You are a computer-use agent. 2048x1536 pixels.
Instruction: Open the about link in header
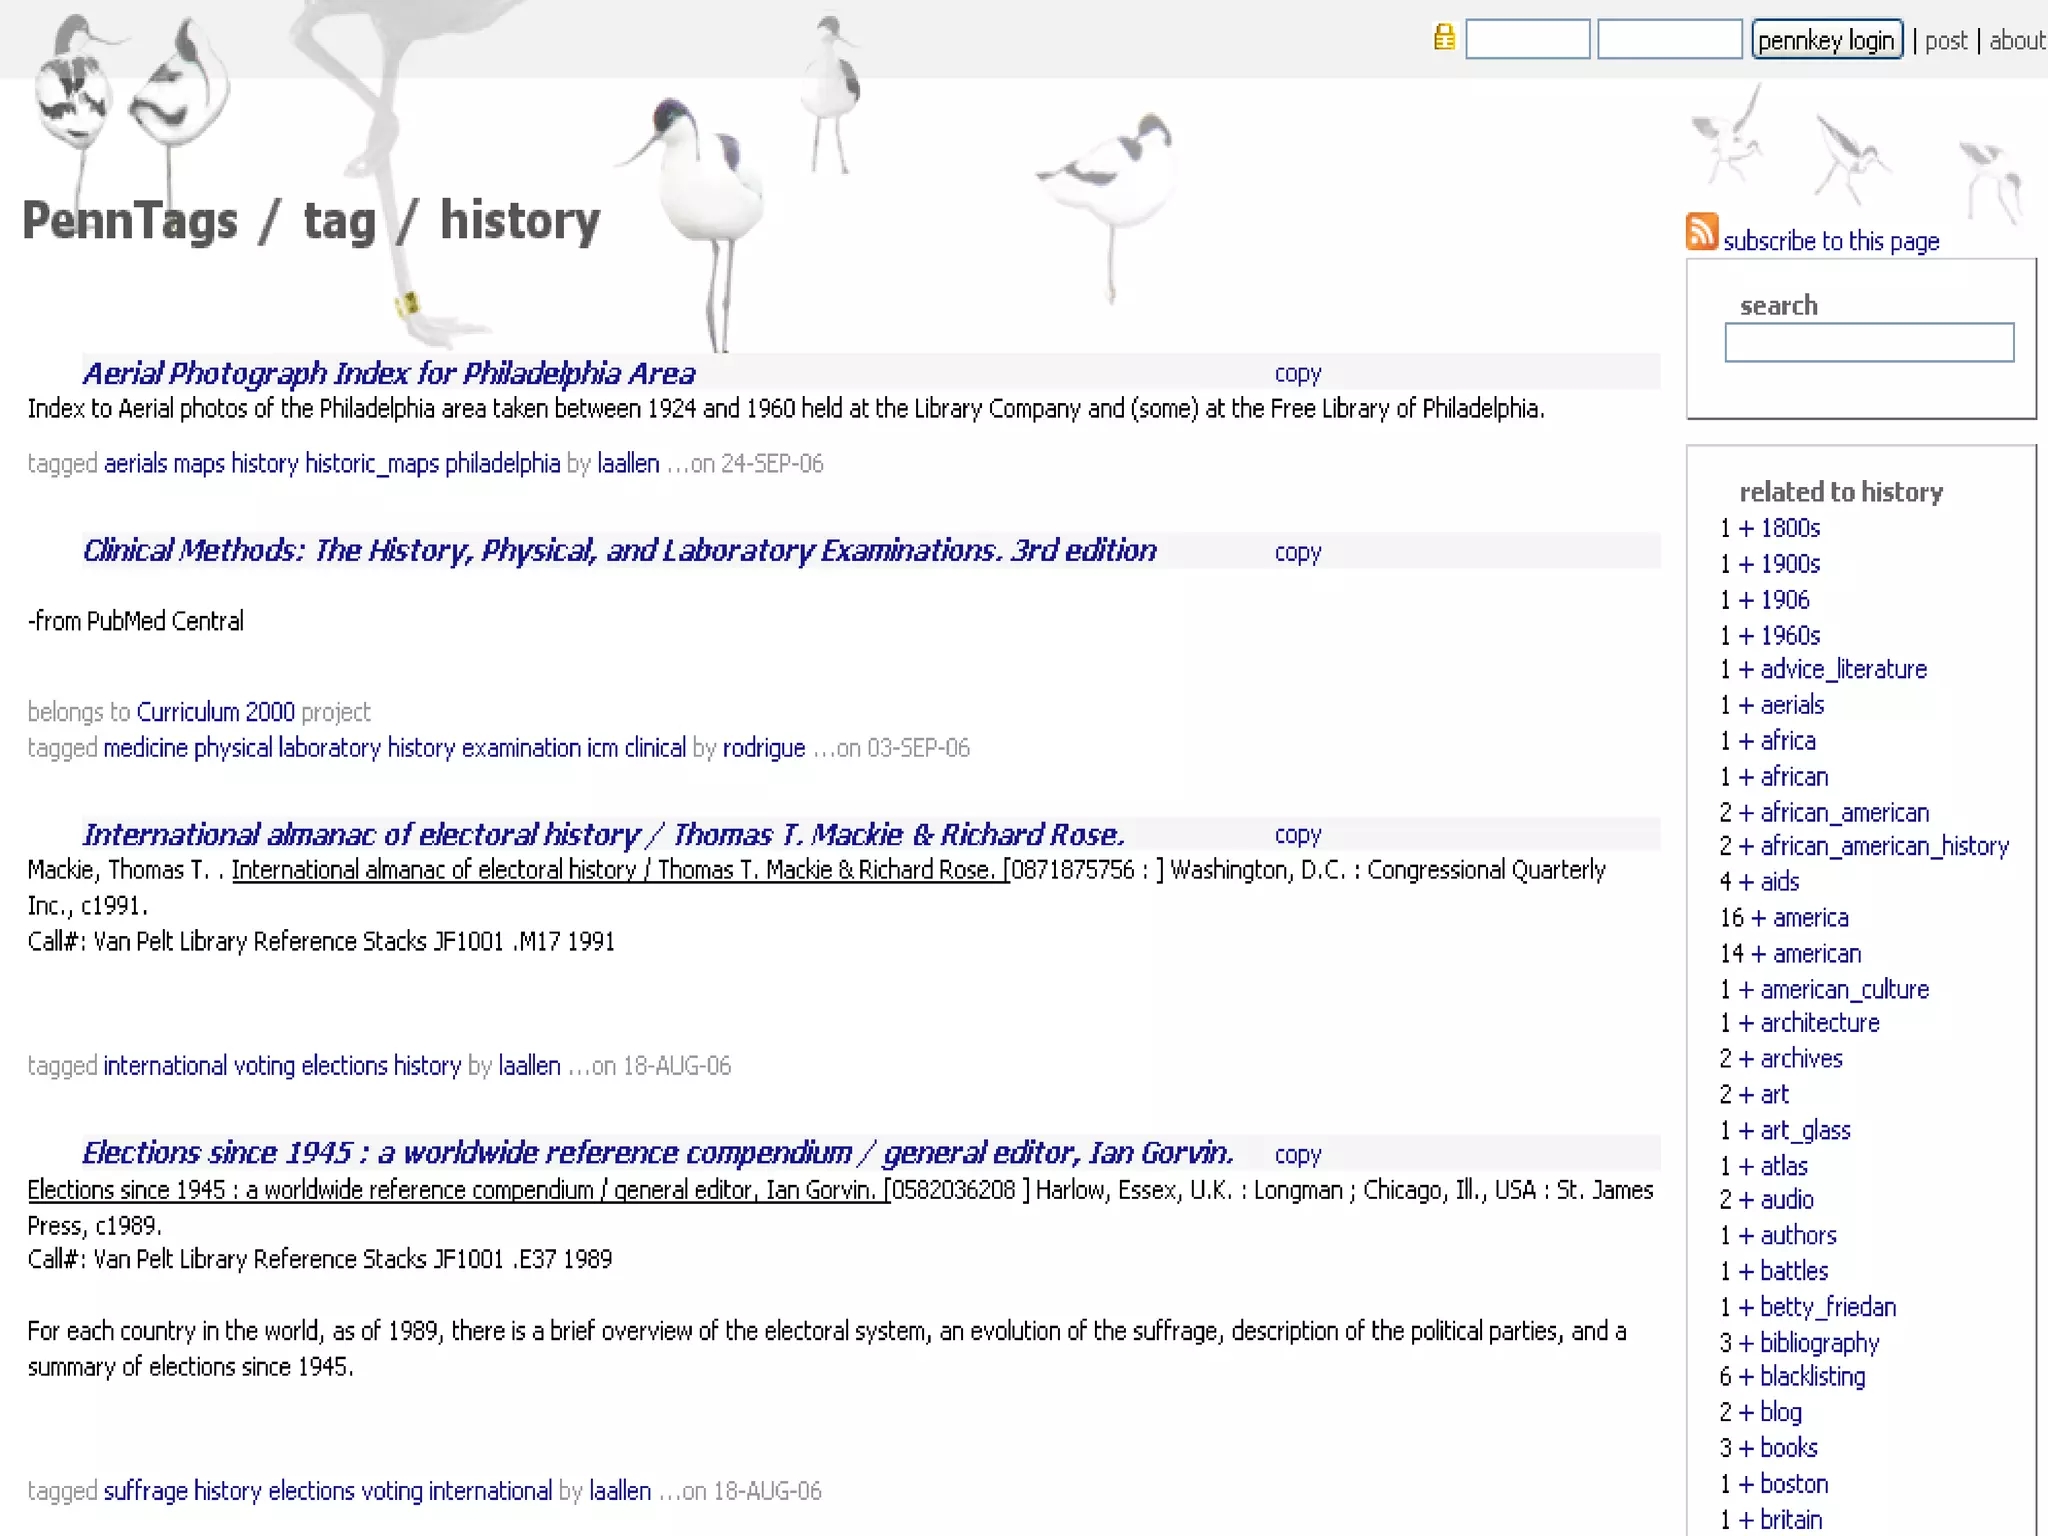coord(2016,41)
